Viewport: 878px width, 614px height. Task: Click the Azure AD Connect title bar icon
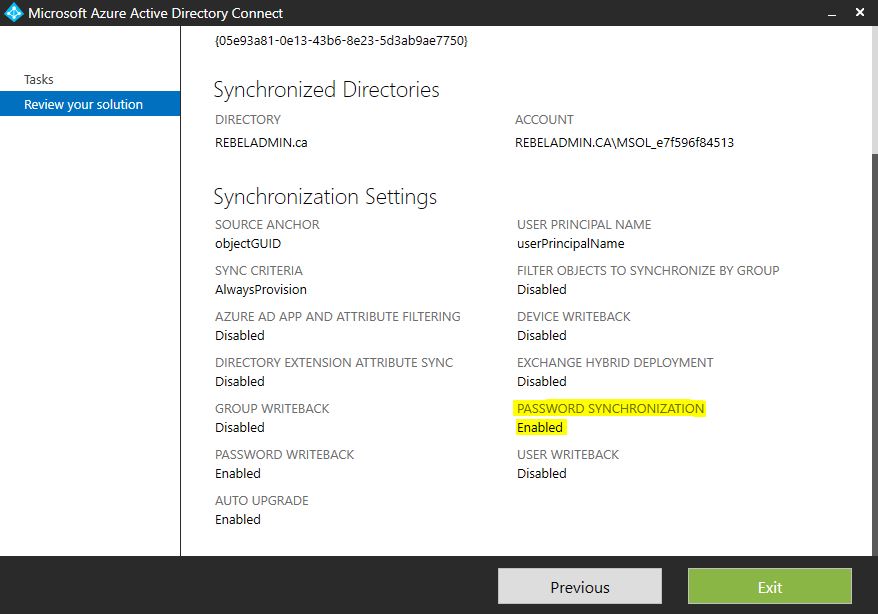coord(13,12)
